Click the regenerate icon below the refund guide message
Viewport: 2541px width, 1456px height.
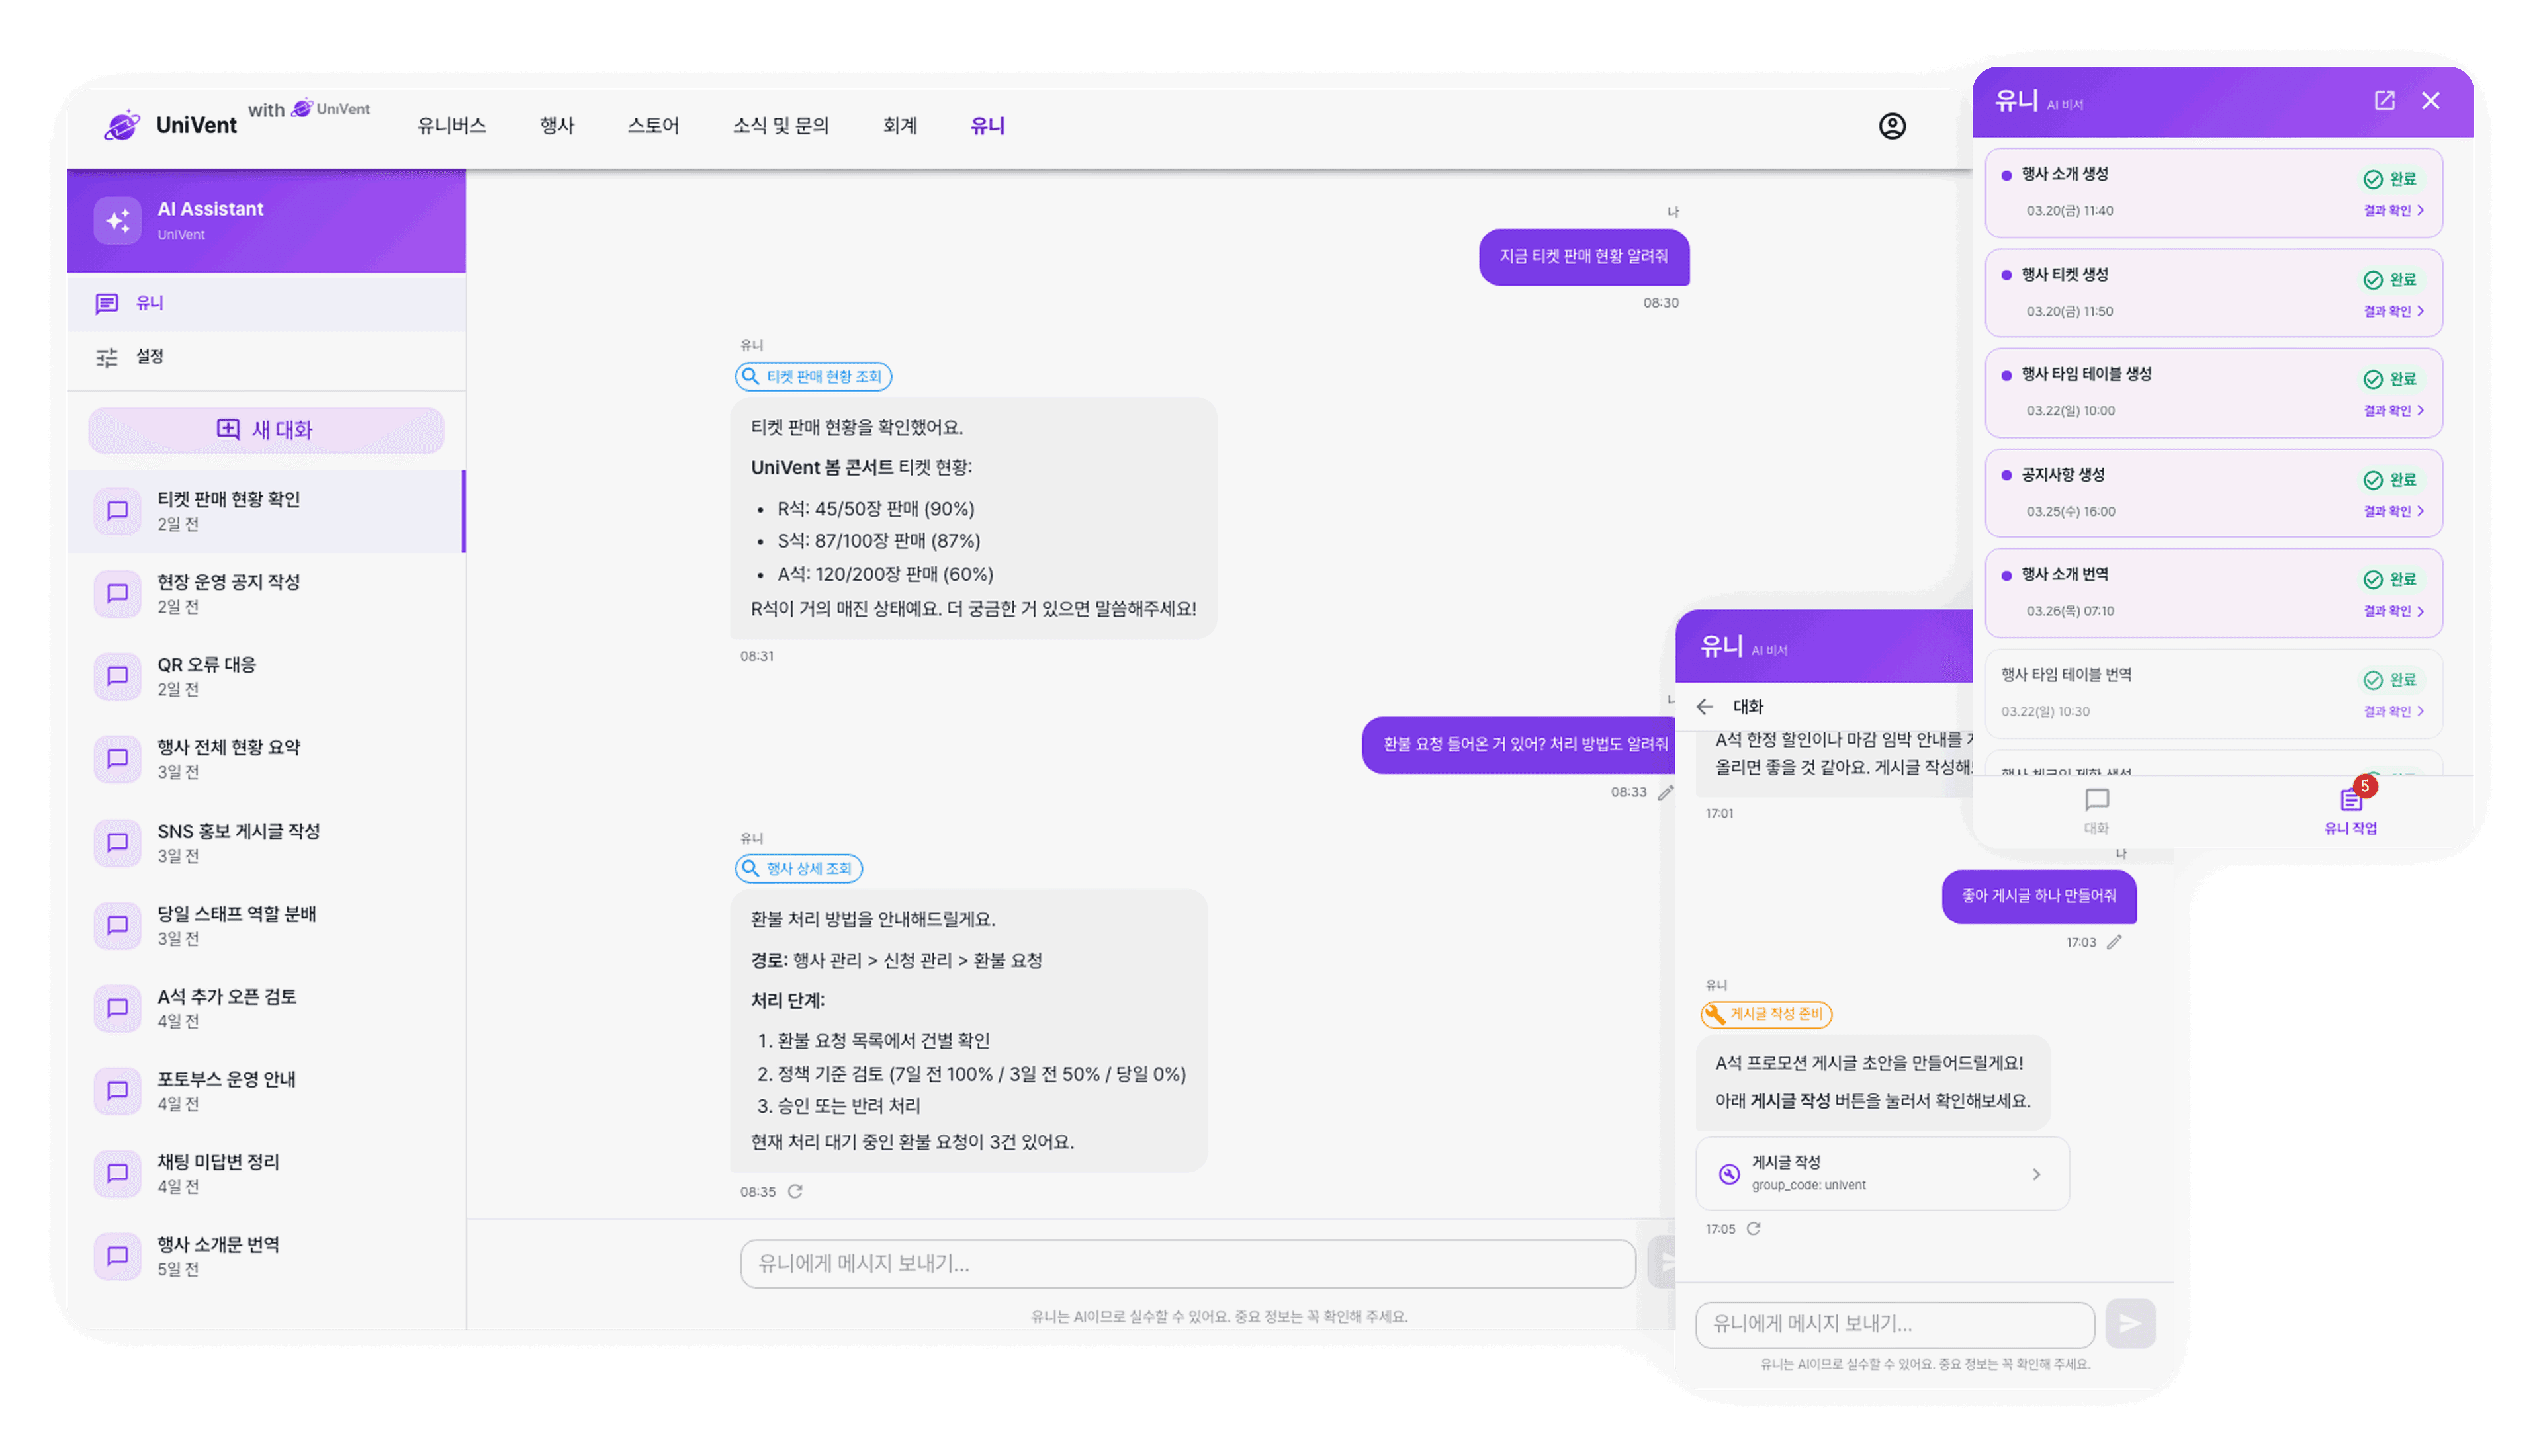tap(795, 1191)
